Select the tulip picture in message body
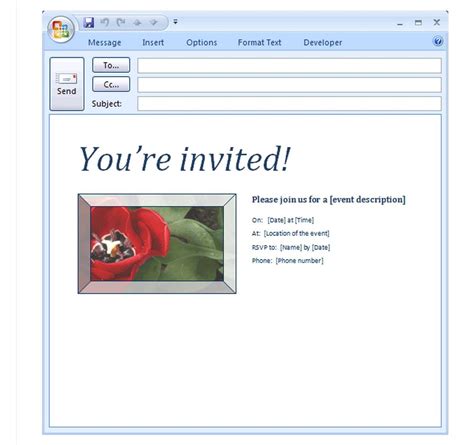Image resolution: width=474 pixels, height=445 pixels. [157, 244]
